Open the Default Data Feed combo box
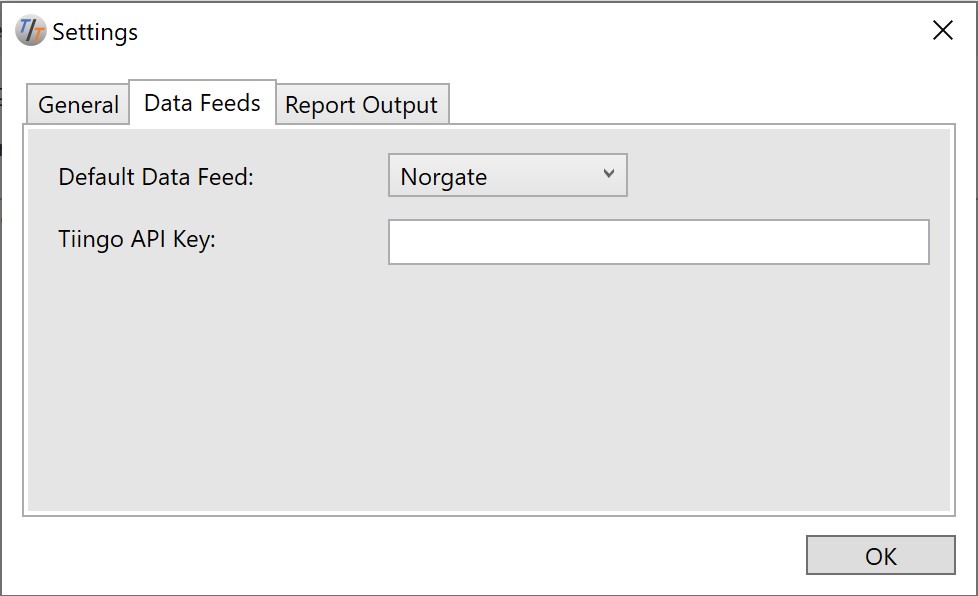Screen dimensions: 978x596 pos(508,176)
